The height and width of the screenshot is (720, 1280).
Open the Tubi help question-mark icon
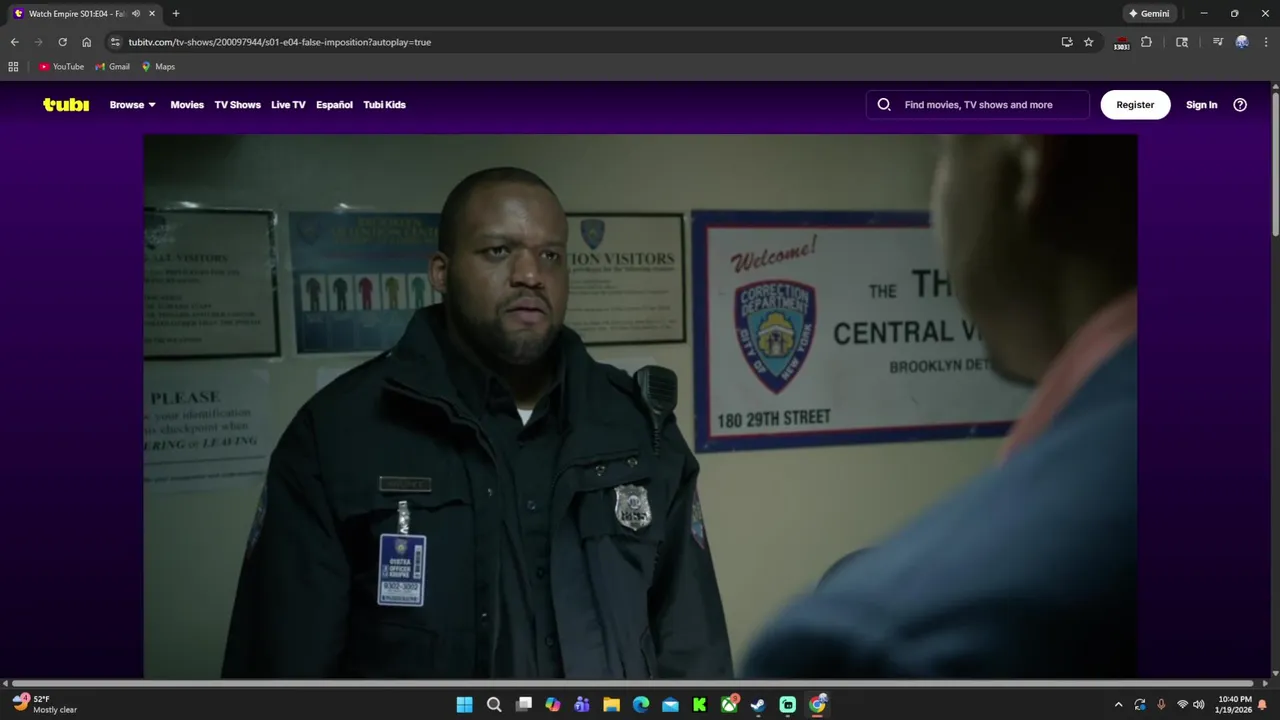click(x=1240, y=105)
